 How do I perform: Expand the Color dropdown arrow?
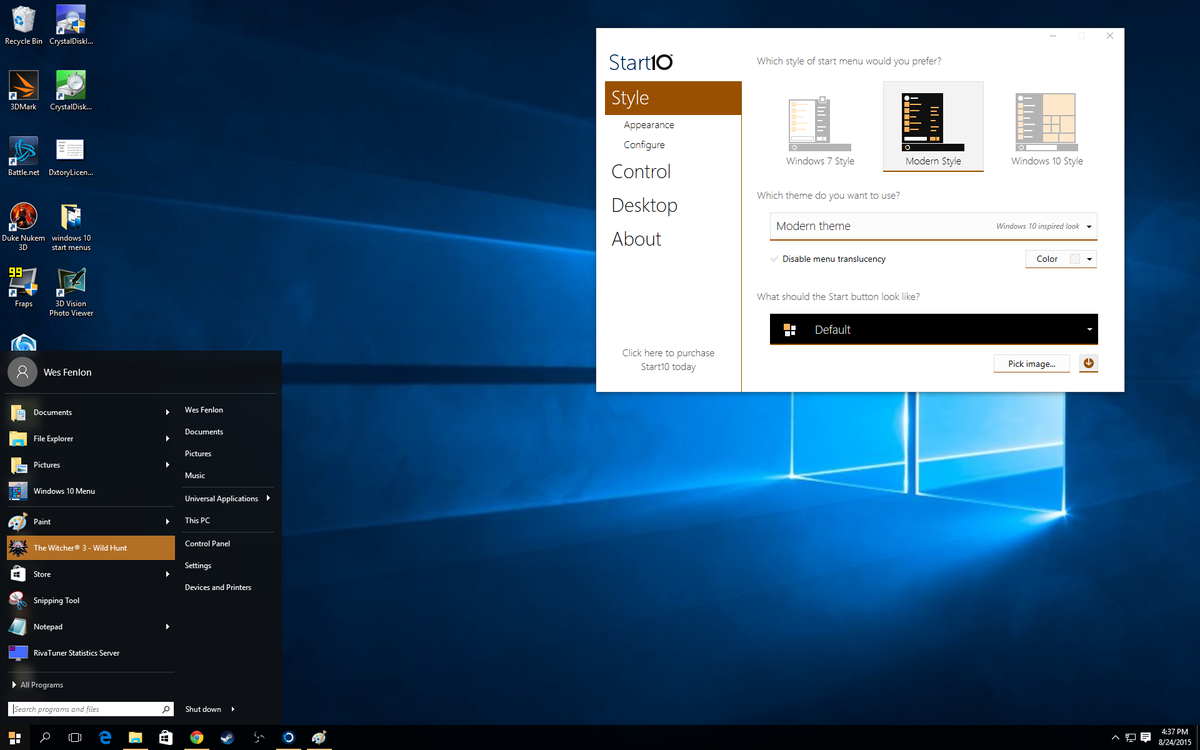[1089, 258]
